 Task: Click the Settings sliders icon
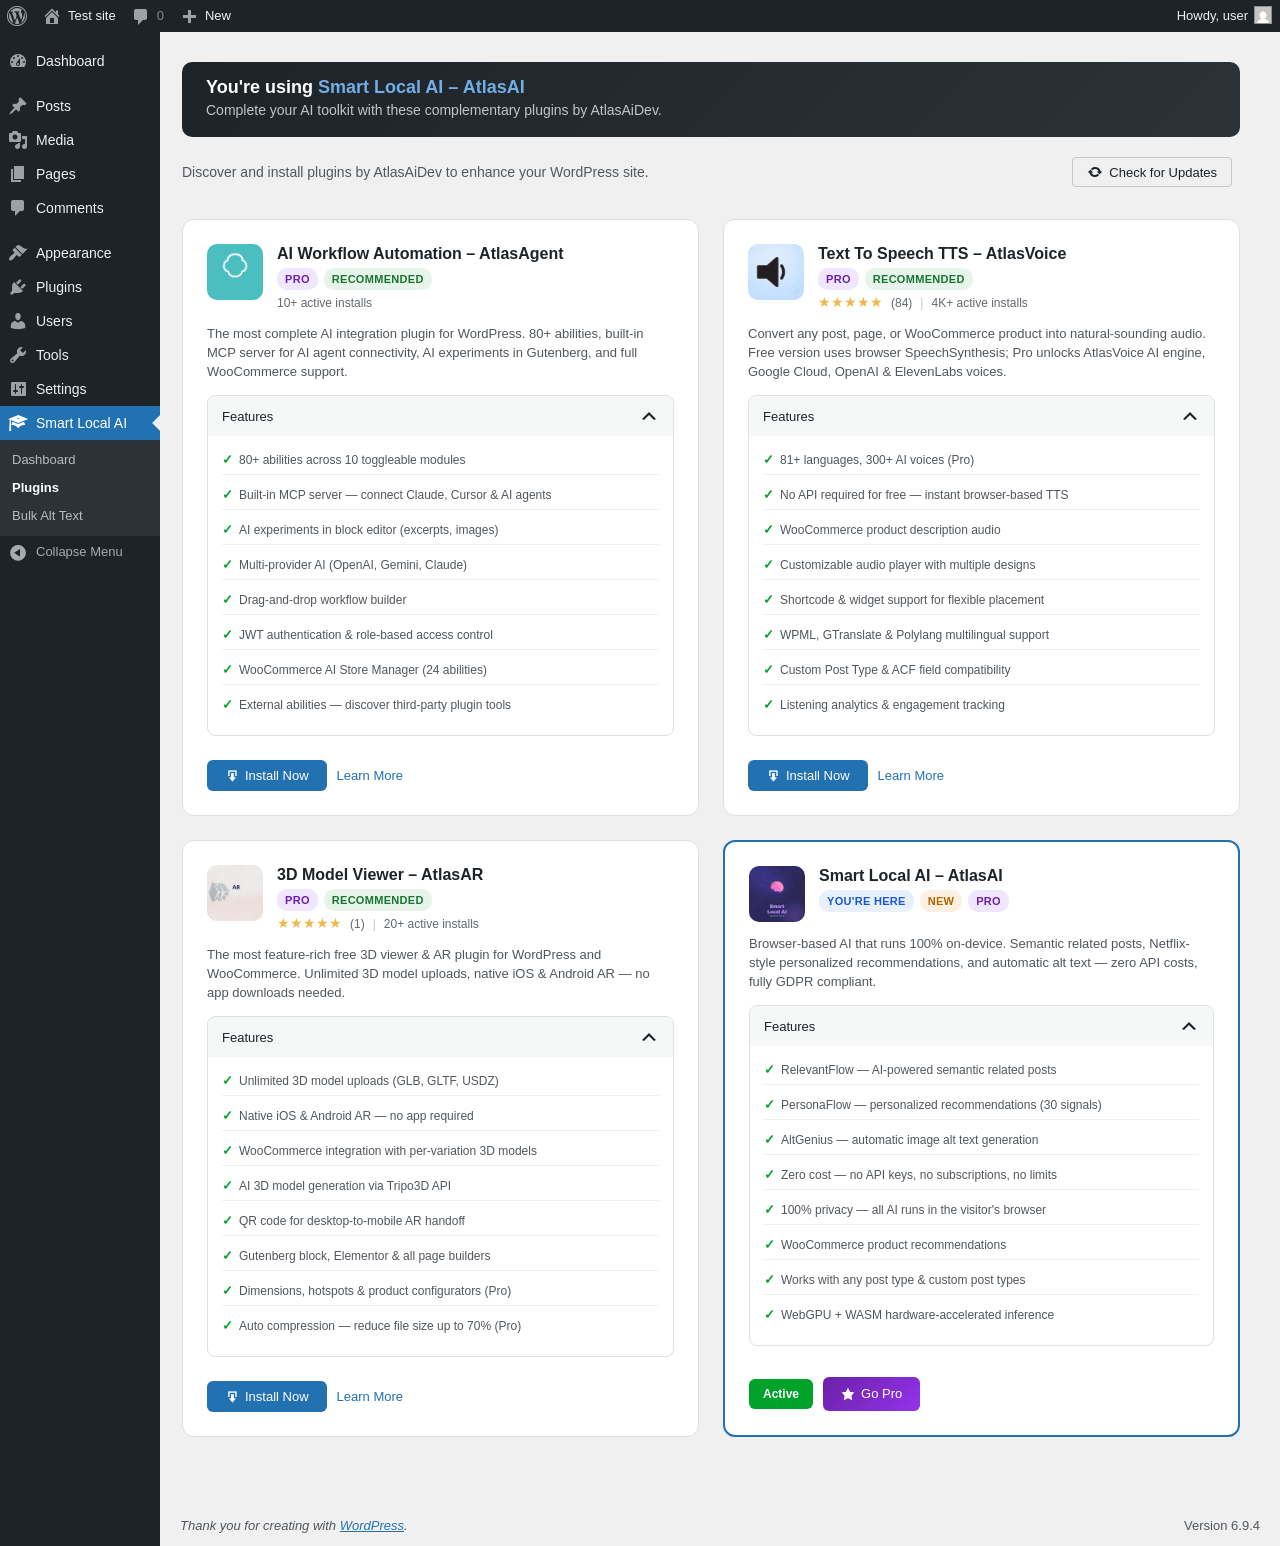(18, 389)
